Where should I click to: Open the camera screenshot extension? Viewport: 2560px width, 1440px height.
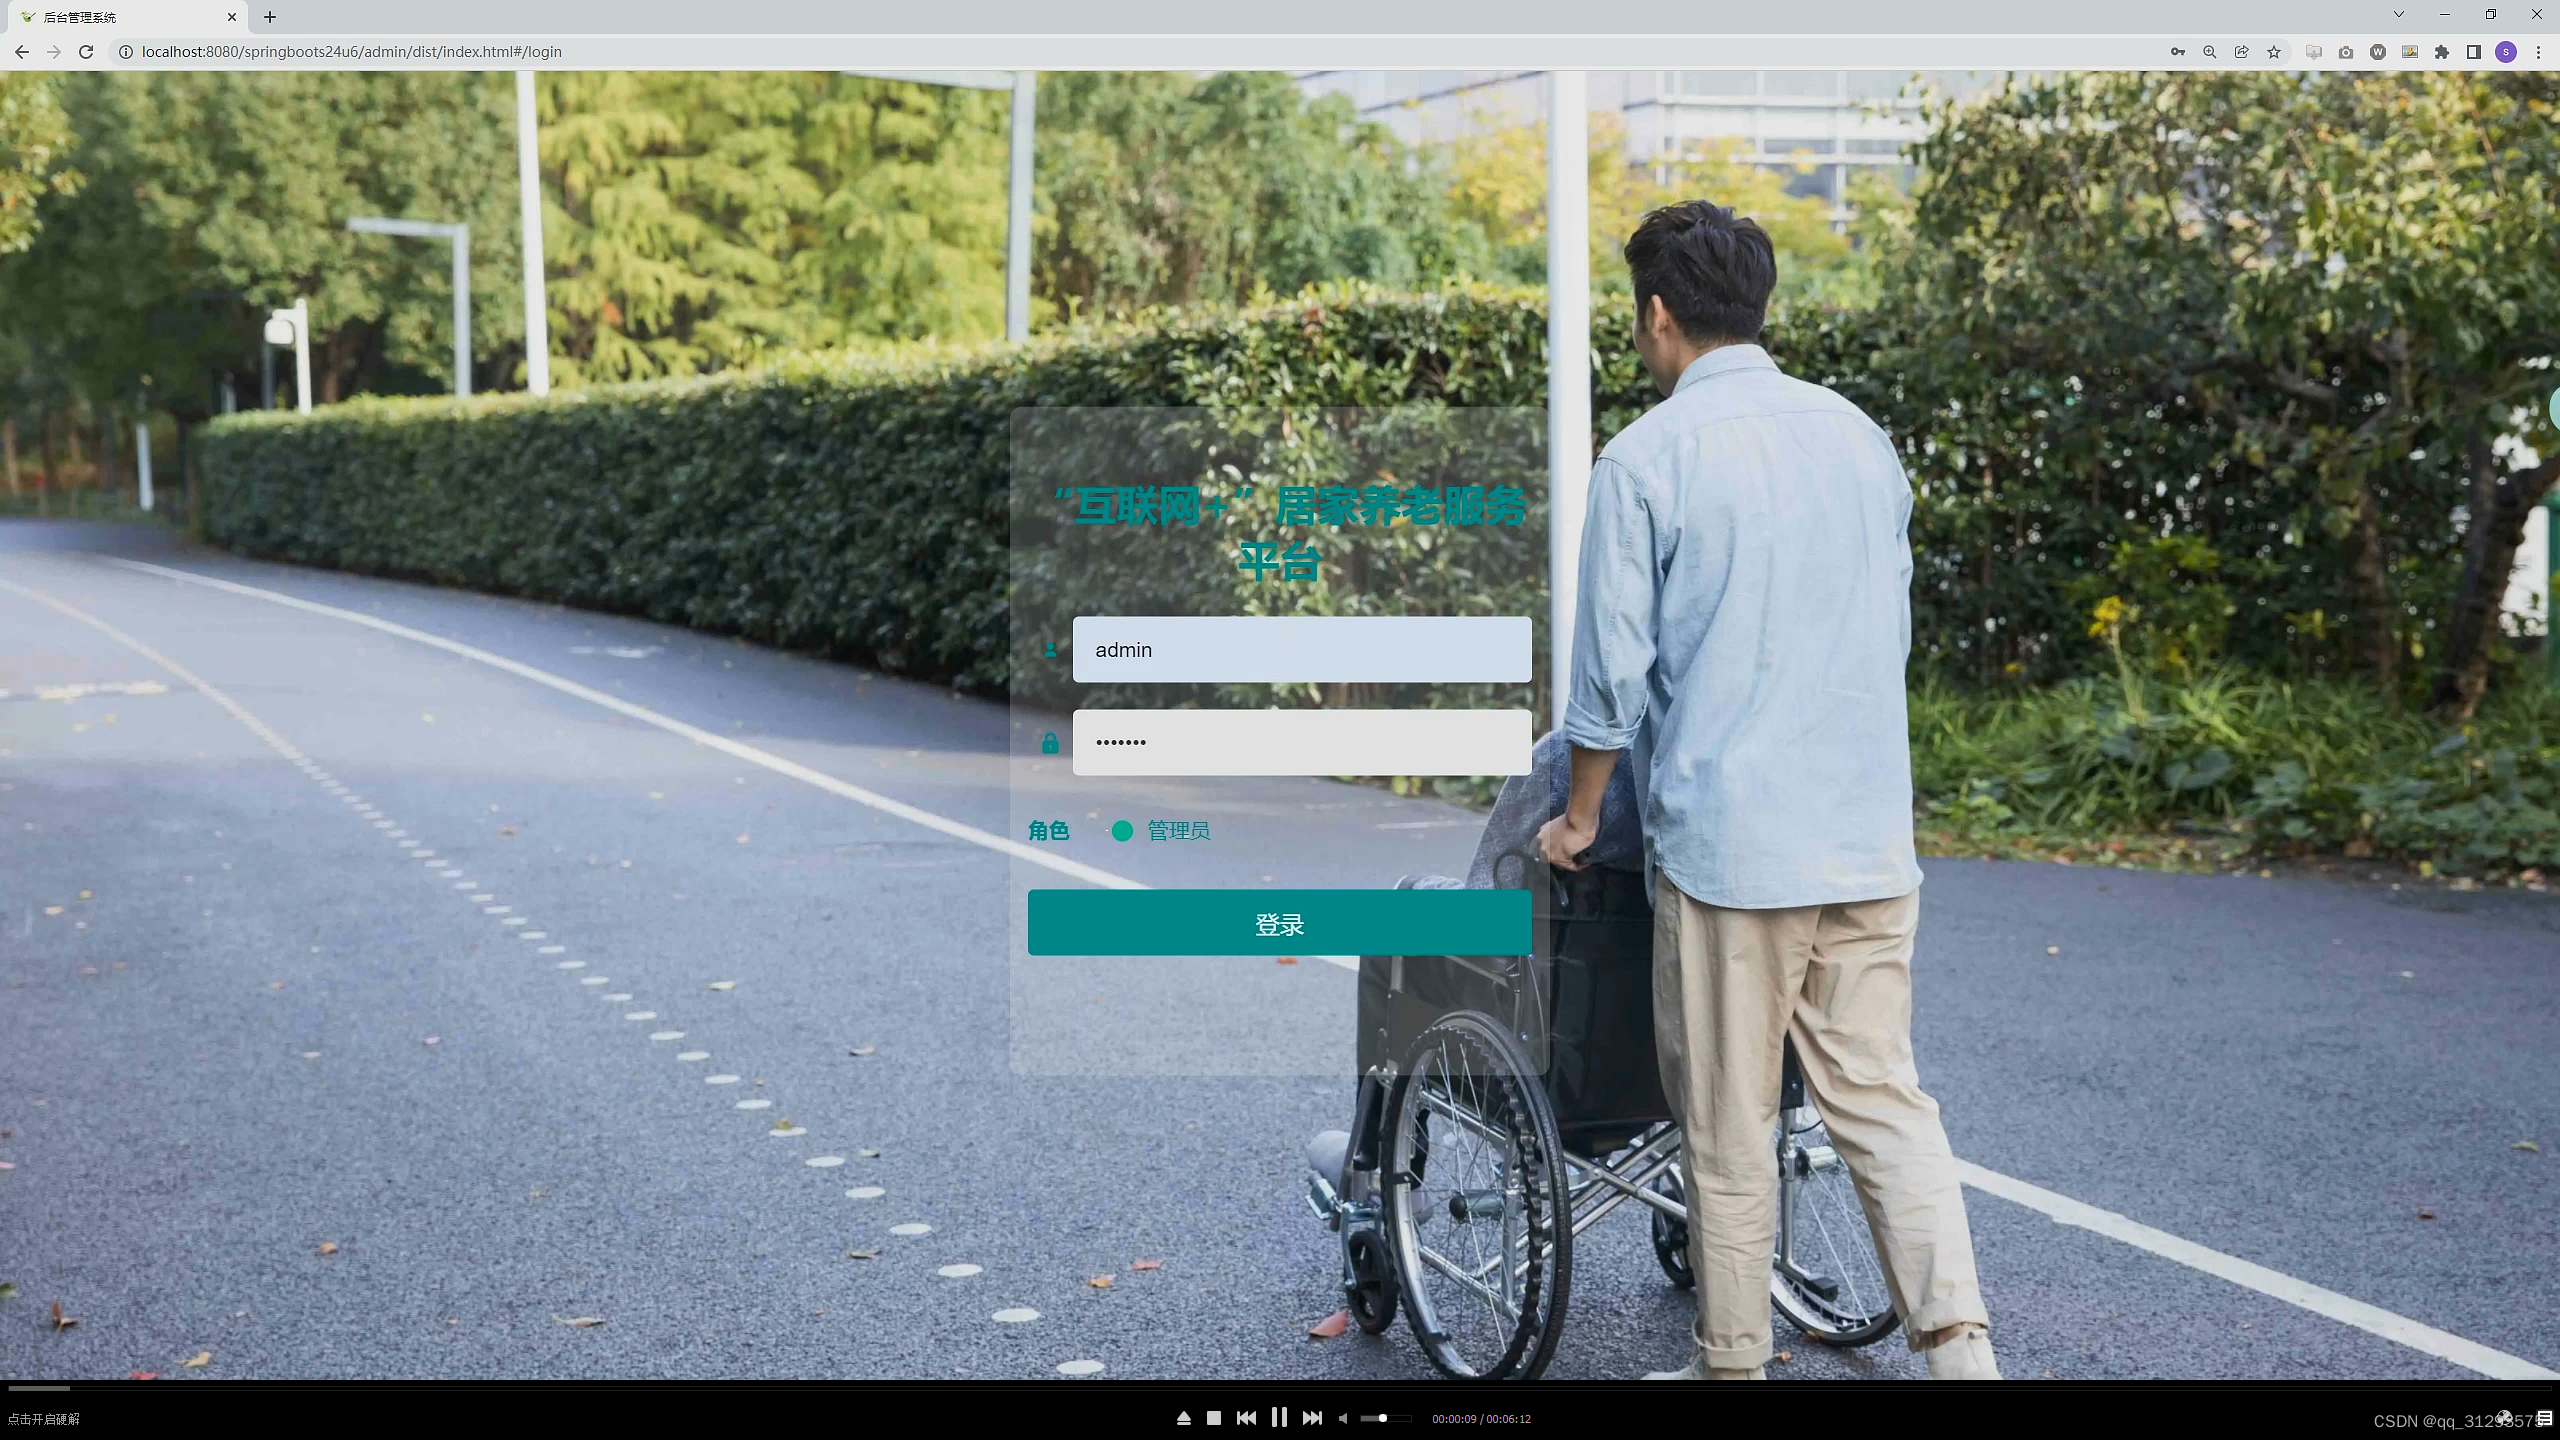[2345, 52]
